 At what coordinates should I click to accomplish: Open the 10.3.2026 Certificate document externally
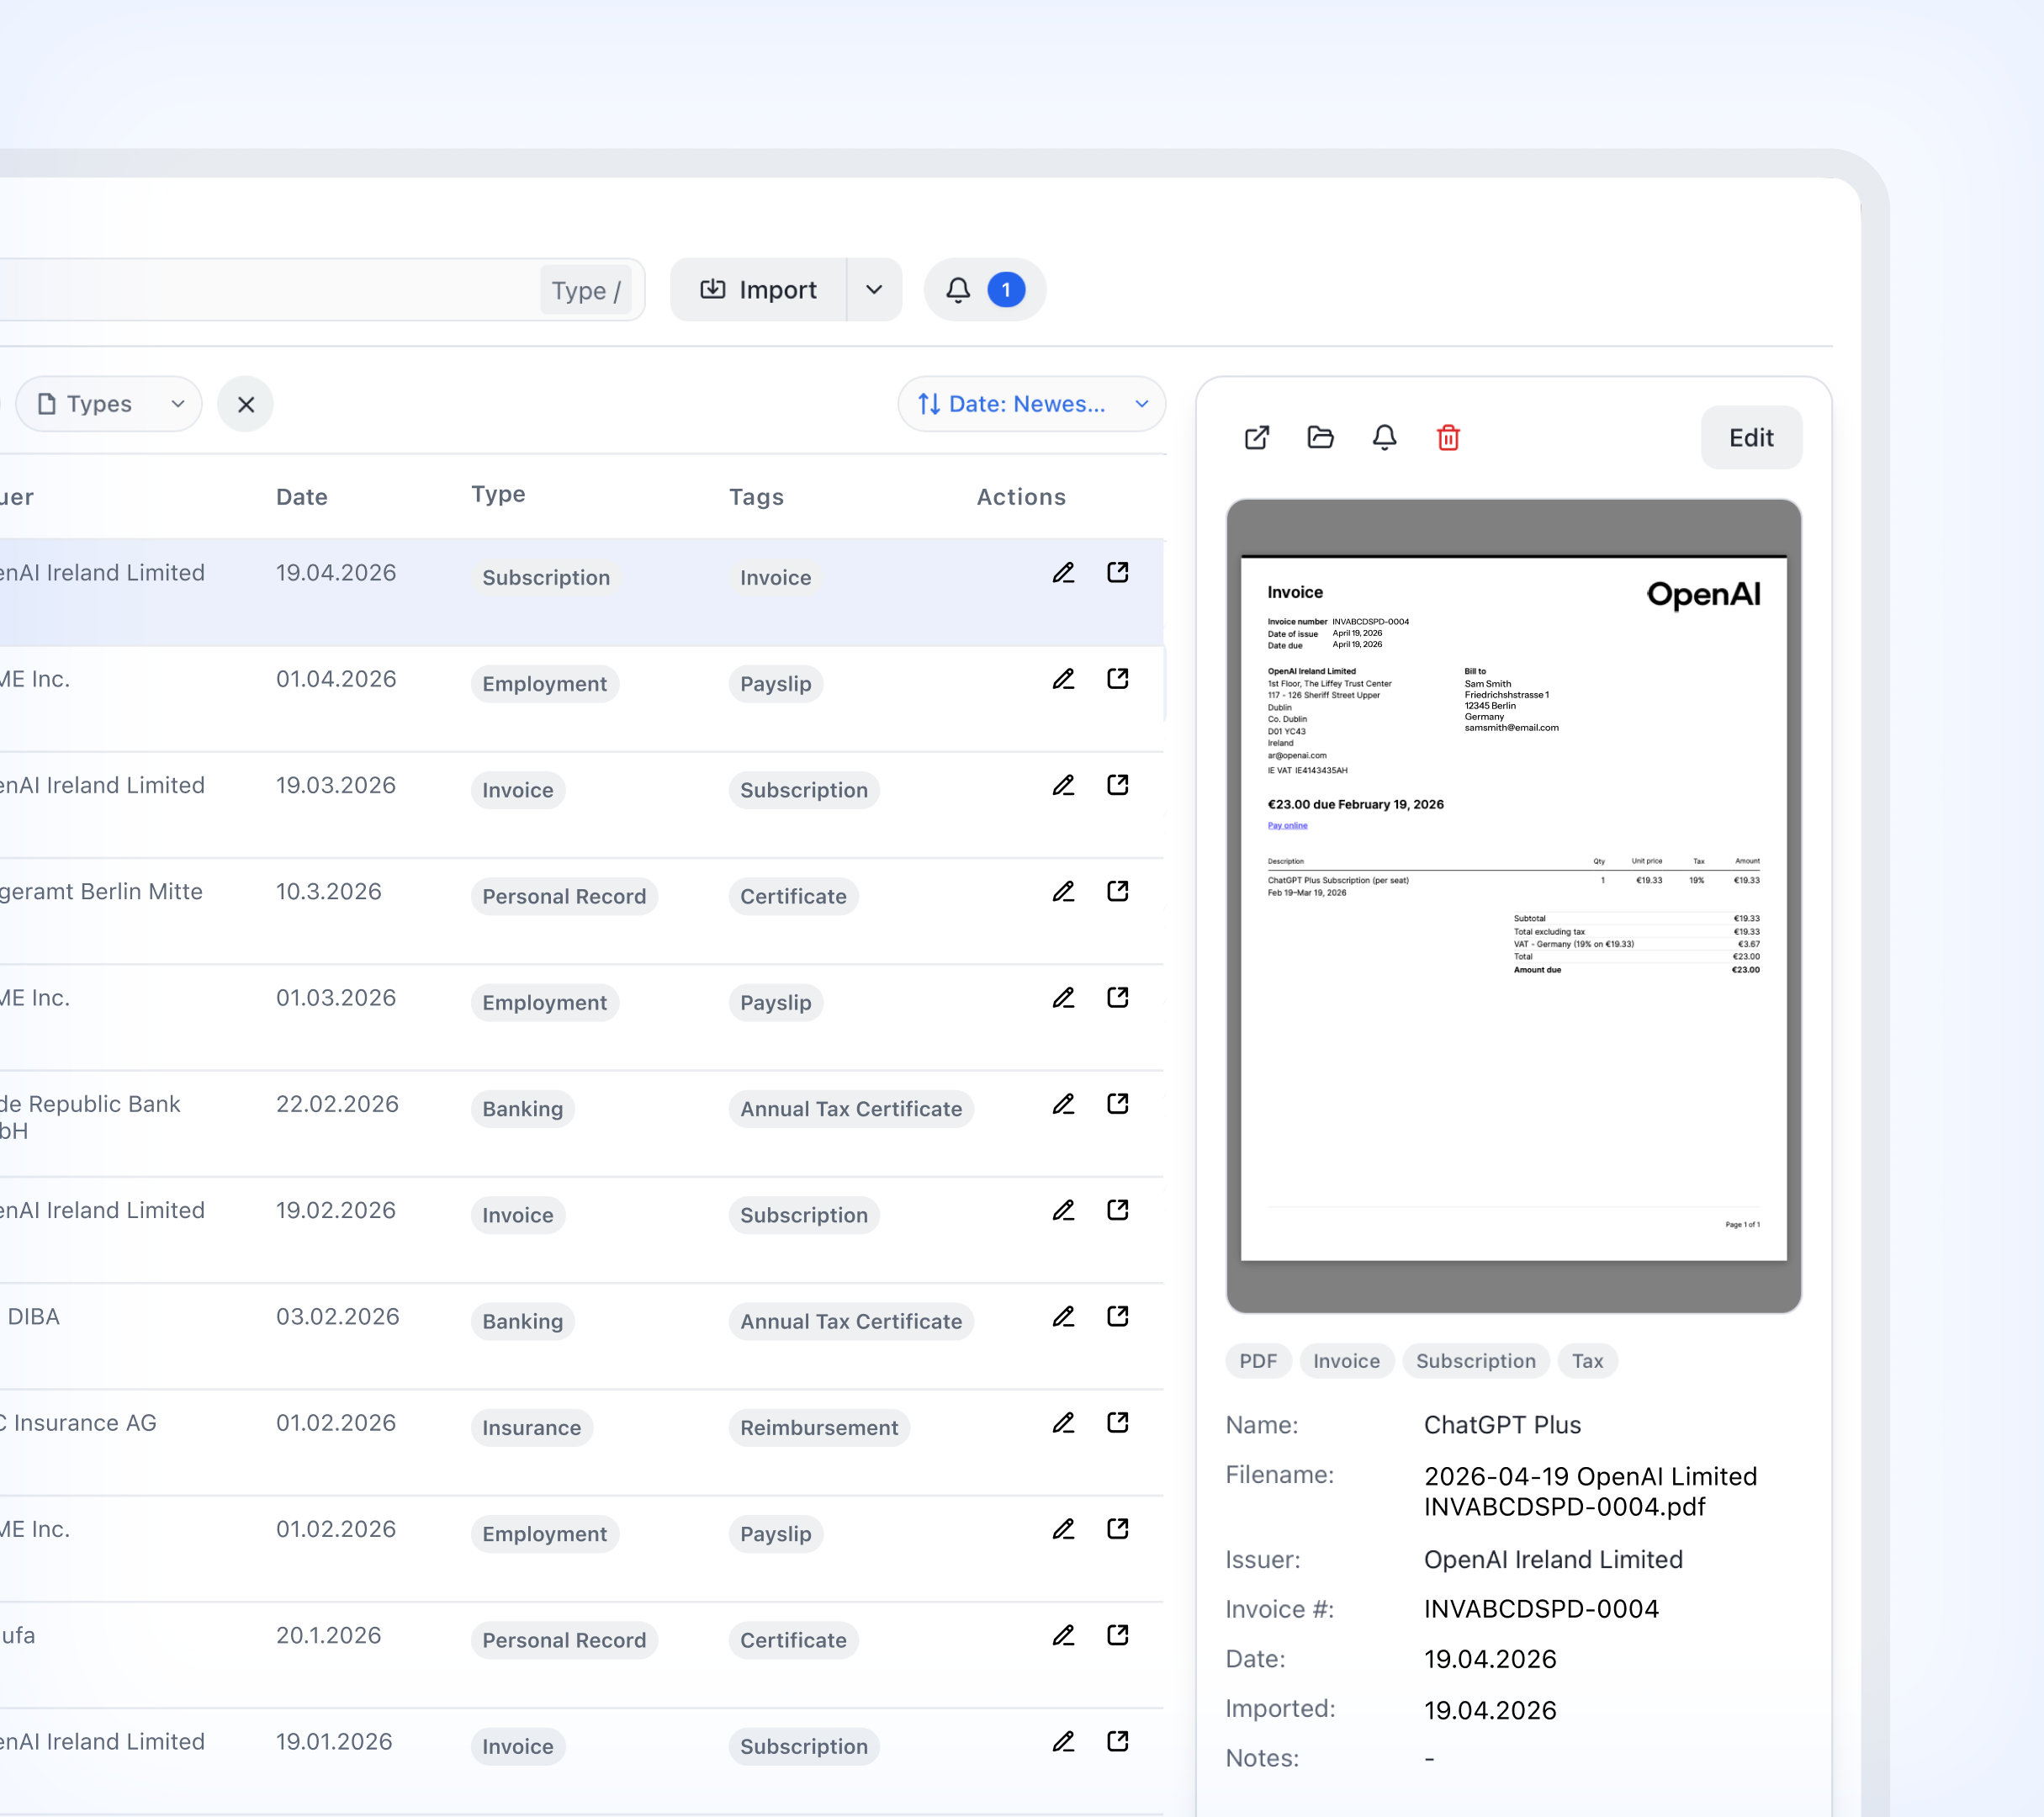[x=1118, y=890]
